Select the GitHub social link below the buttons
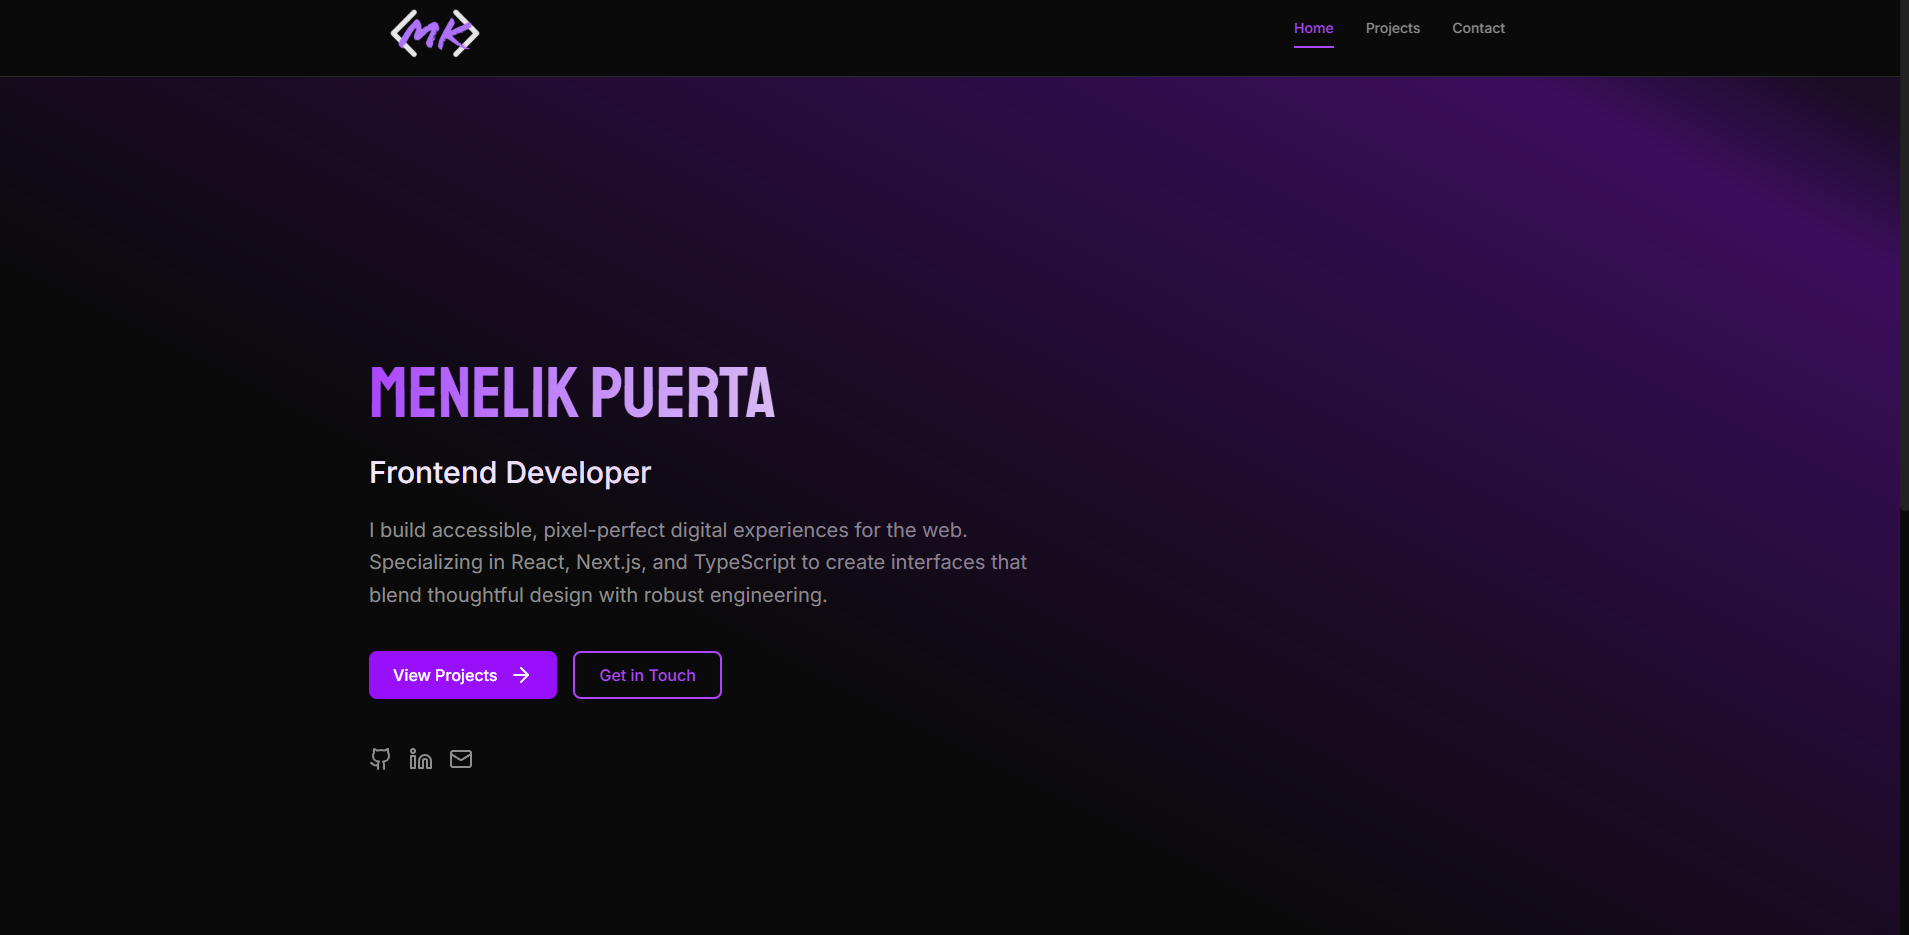Viewport: 1909px width, 935px height. (381, 759)
